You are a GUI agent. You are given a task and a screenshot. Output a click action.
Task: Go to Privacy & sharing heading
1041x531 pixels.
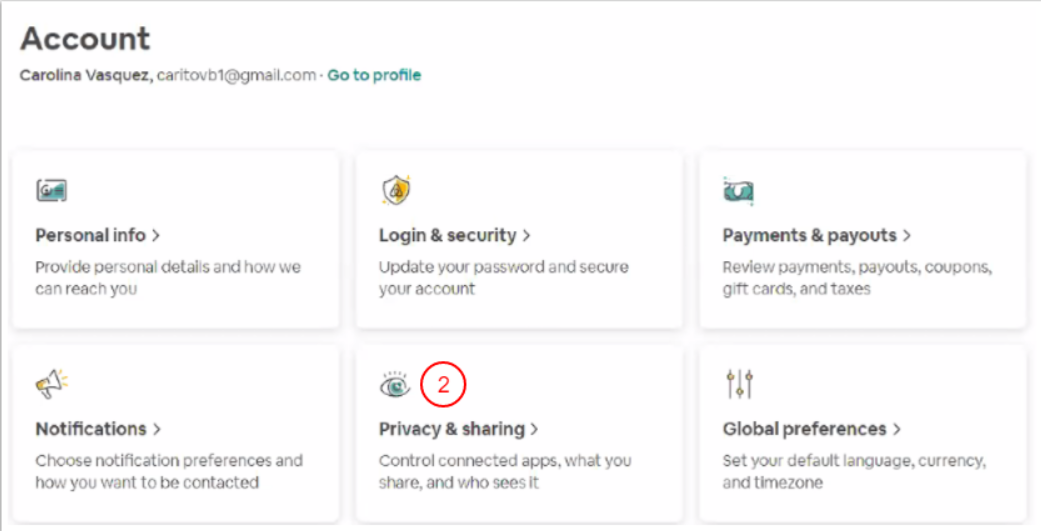[x=458, y=429]
